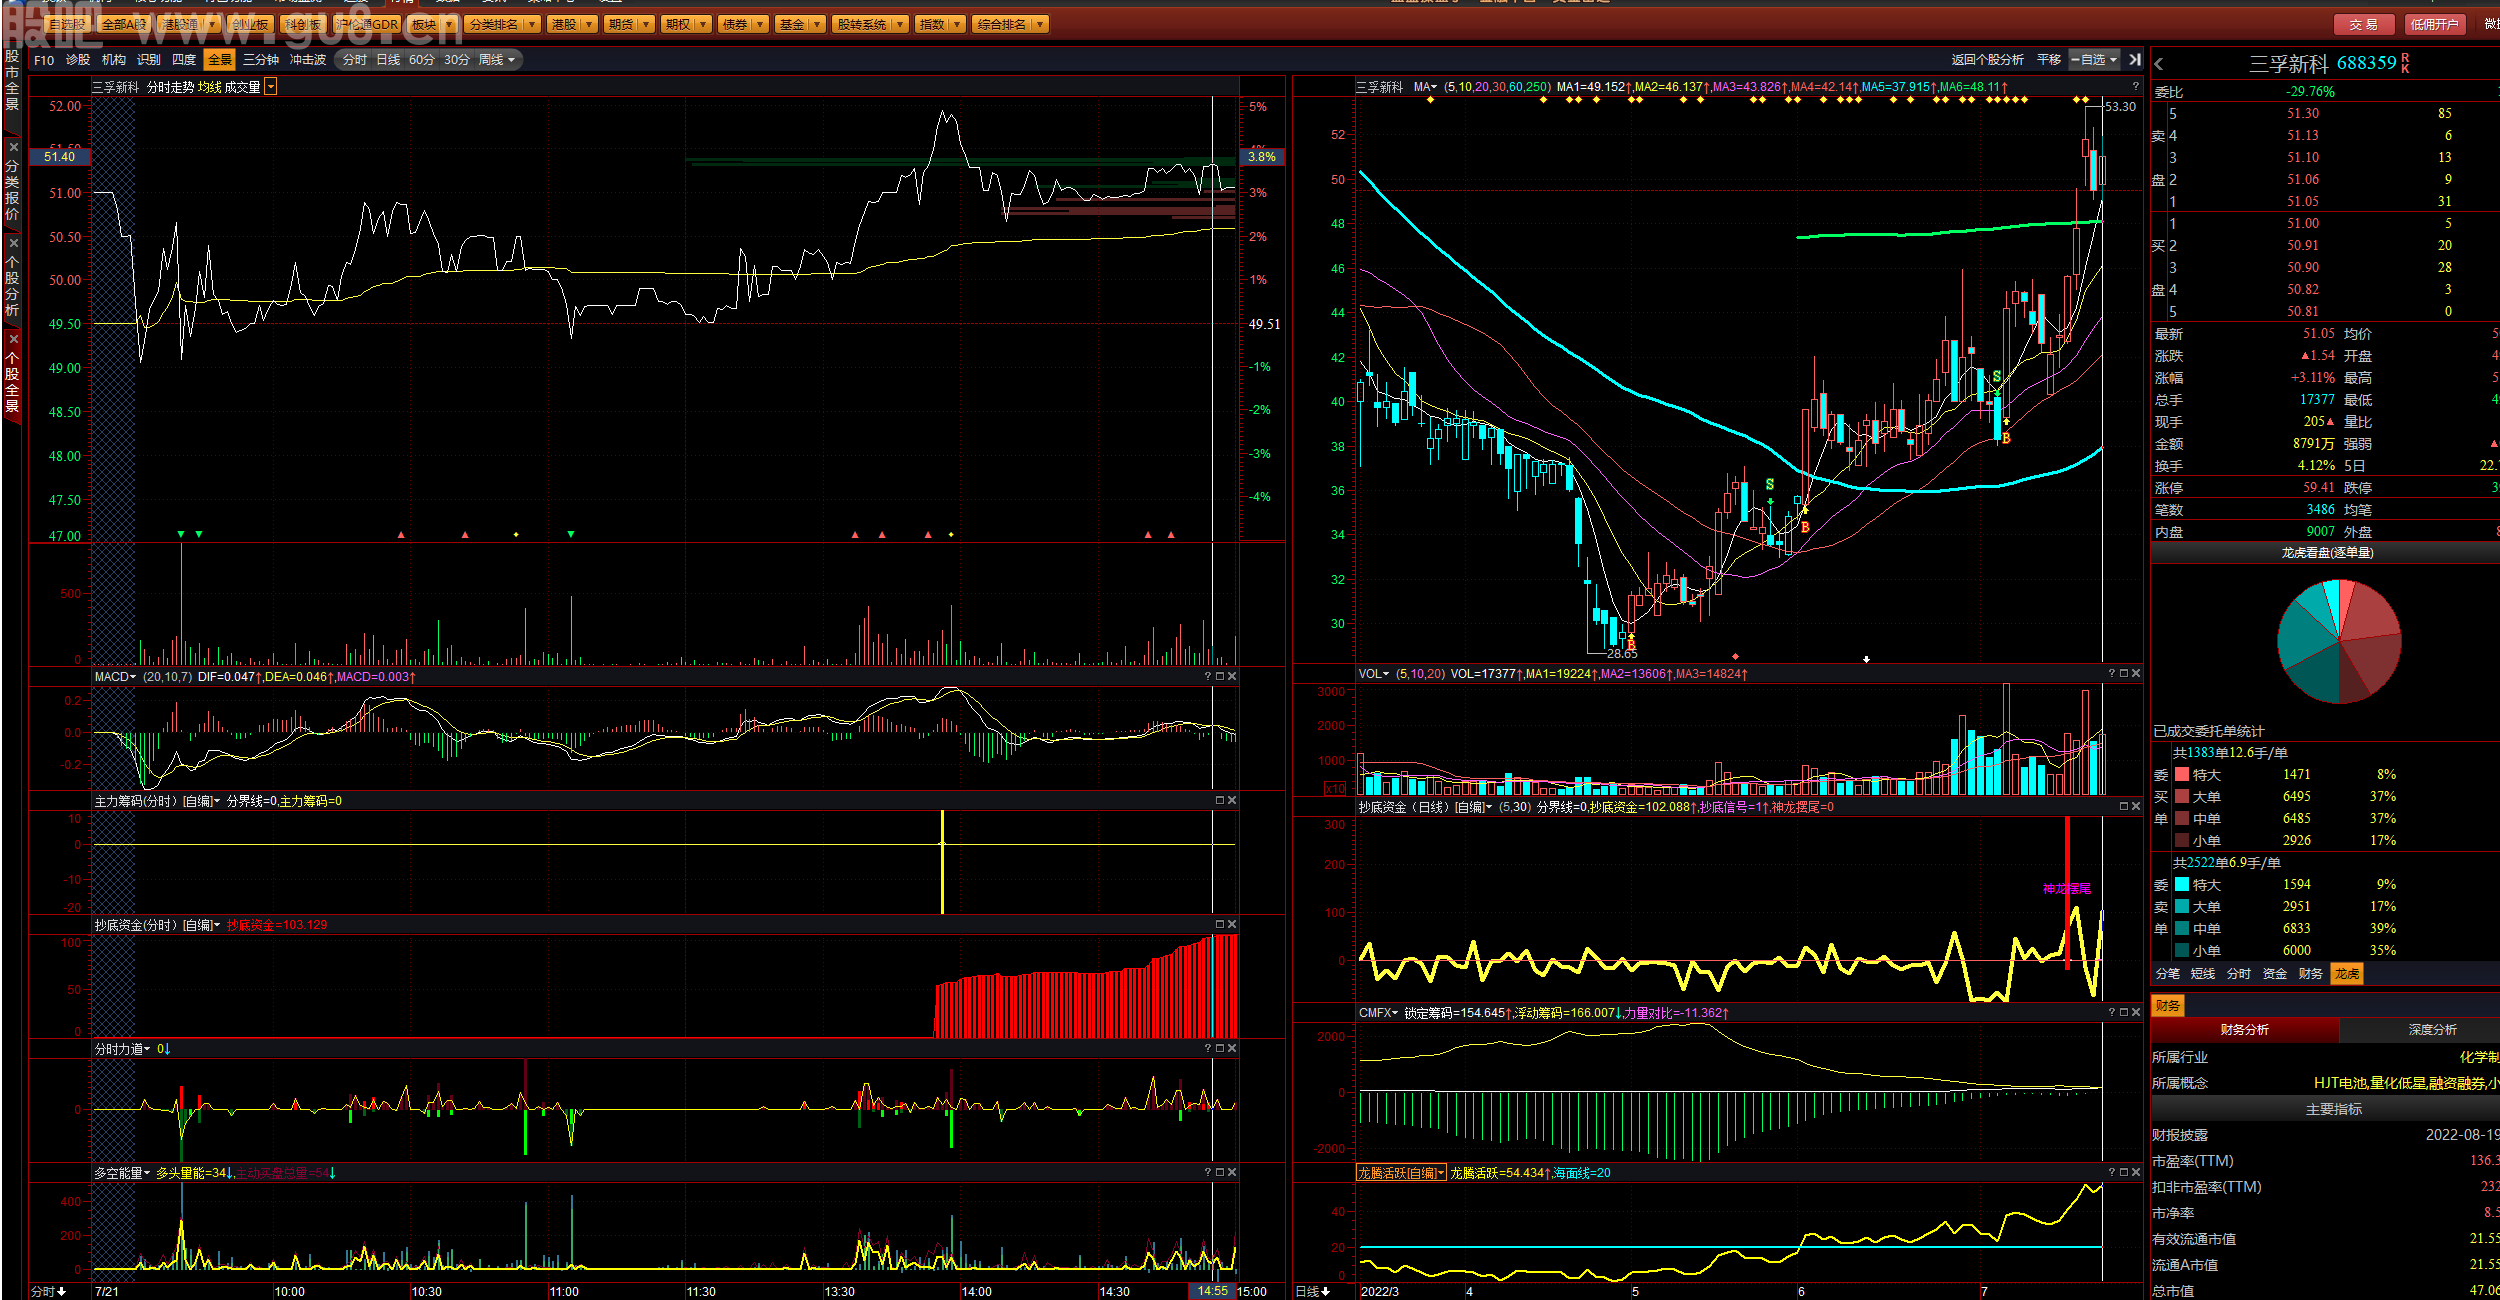
Task: Maximize the daily VOL indicator panel
Action: 2124,673
